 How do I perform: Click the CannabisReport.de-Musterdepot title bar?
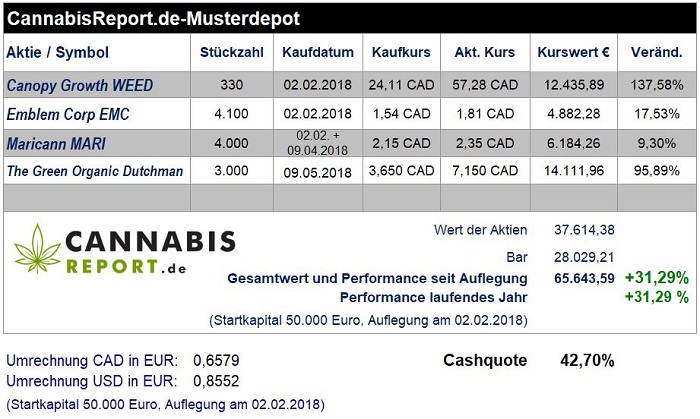350,18
